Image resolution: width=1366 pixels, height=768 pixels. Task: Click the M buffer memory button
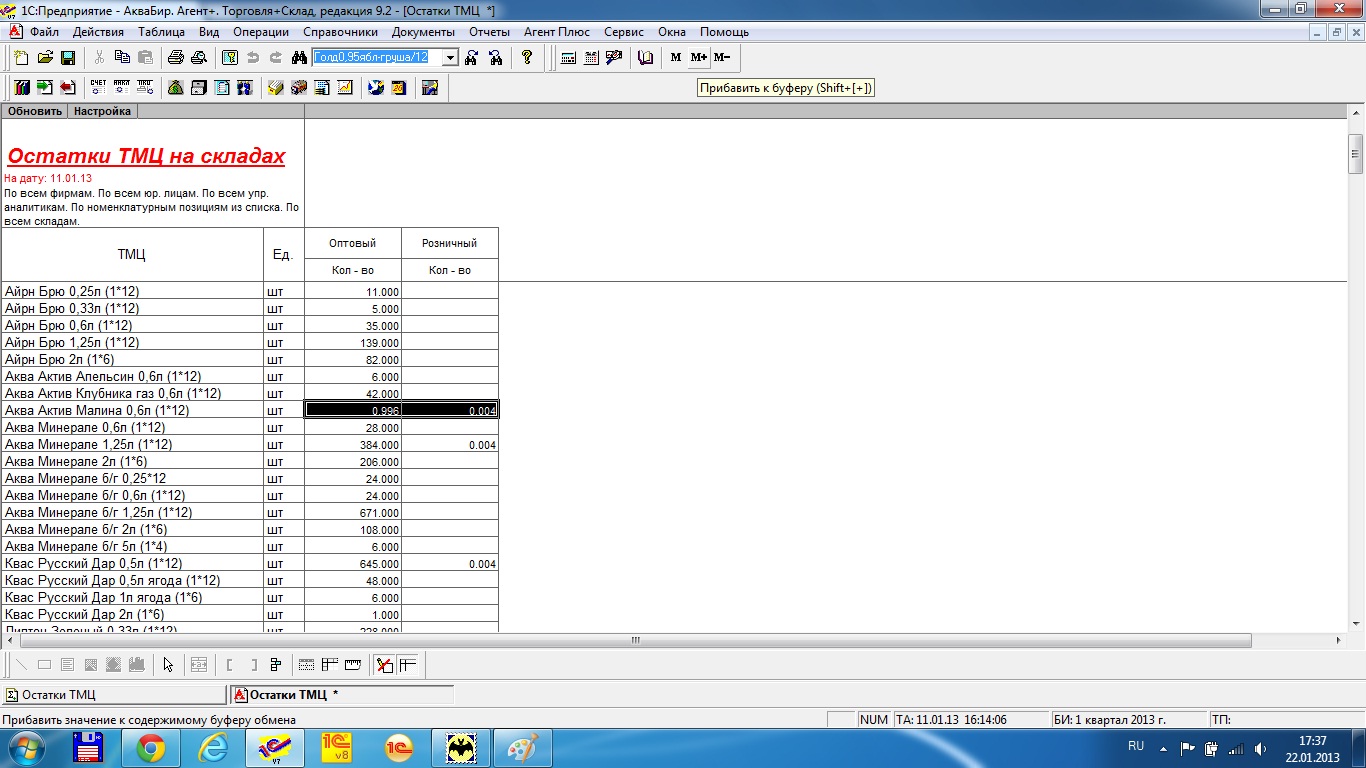(676, 58)
